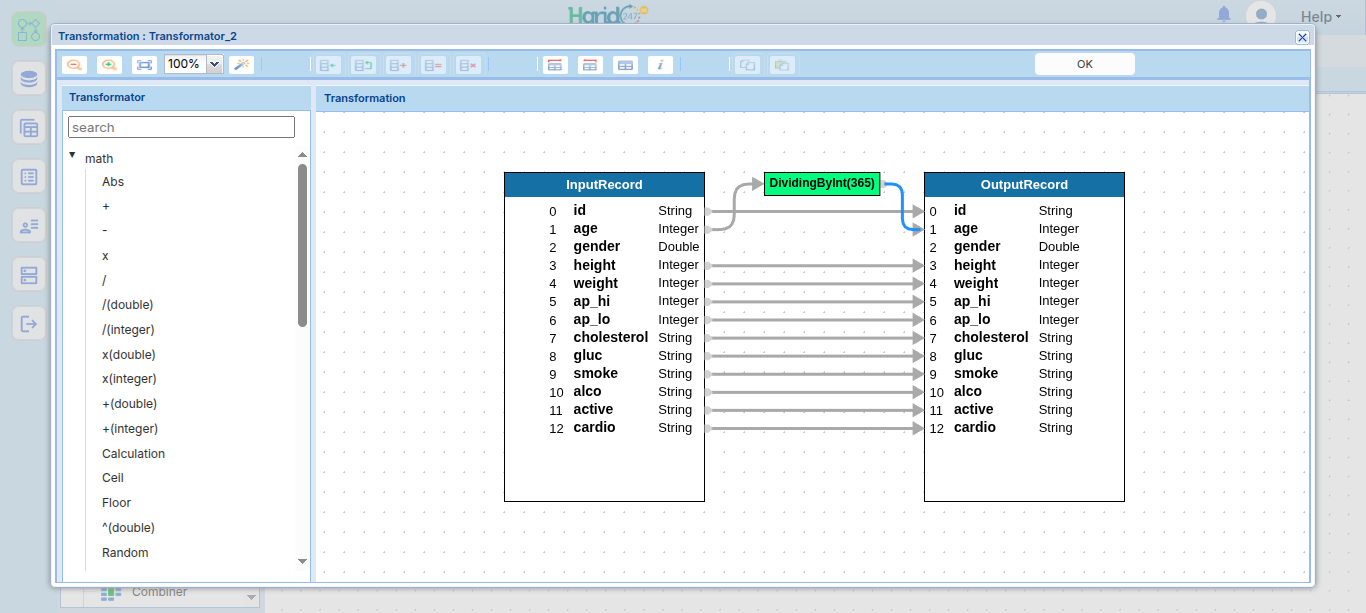The image size is (1366, 613).
Task: Select the +(double) function
Action: tap(130, 404)
